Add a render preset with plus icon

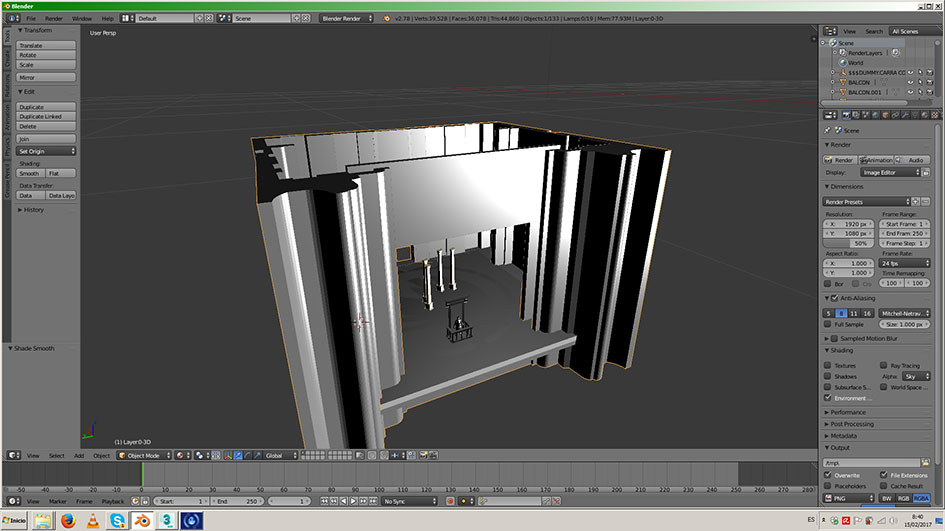[915, 201]
